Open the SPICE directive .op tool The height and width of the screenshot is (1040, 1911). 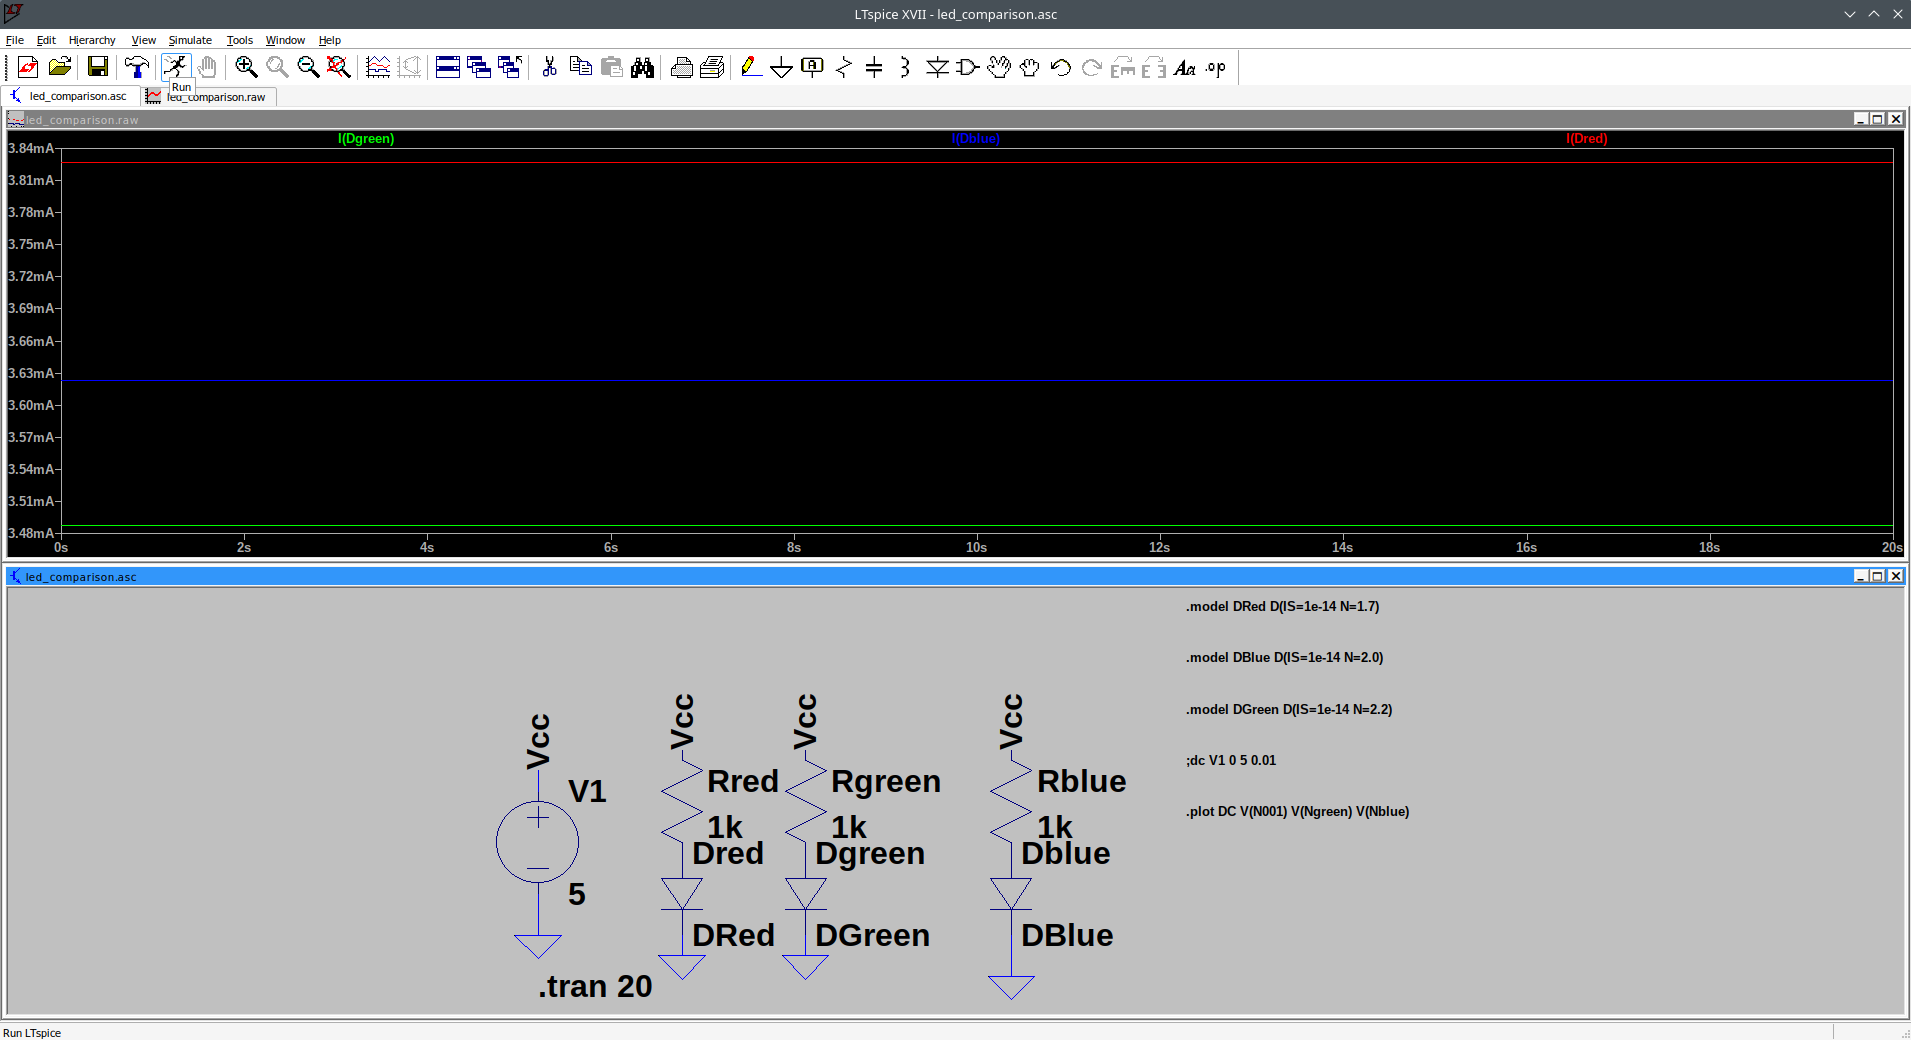[x=1215, y=67]
